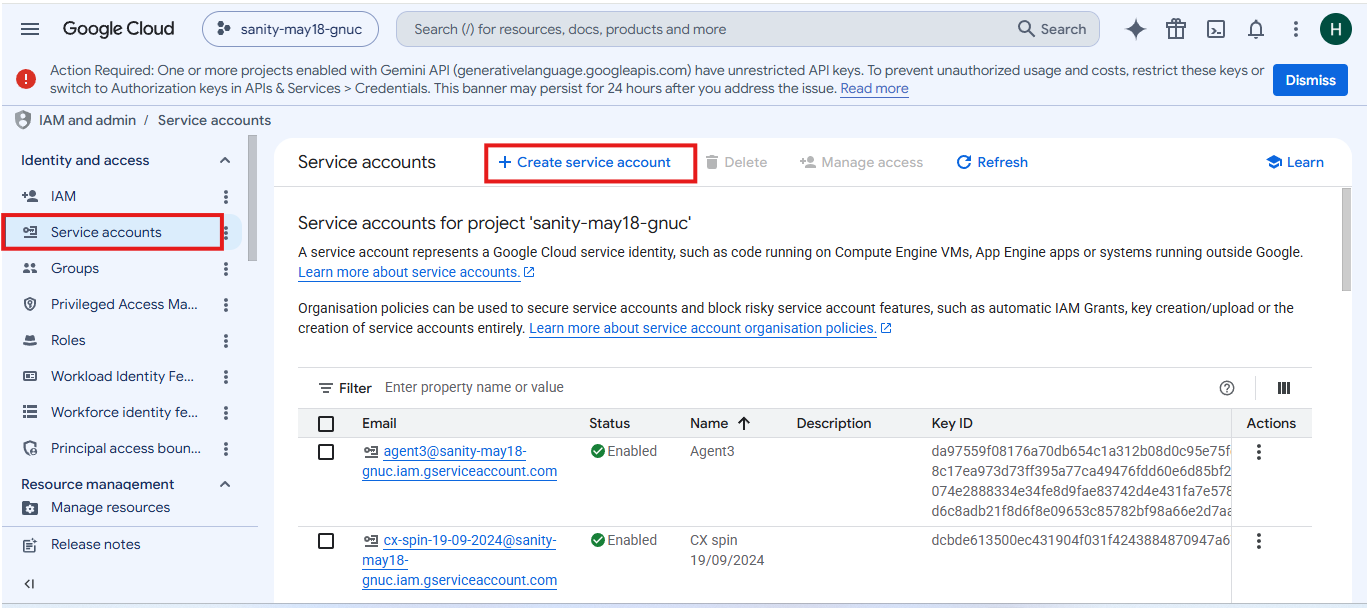1367x608 pixels.
Task: Open the gift free trial icon
Action: (1176, 29)
